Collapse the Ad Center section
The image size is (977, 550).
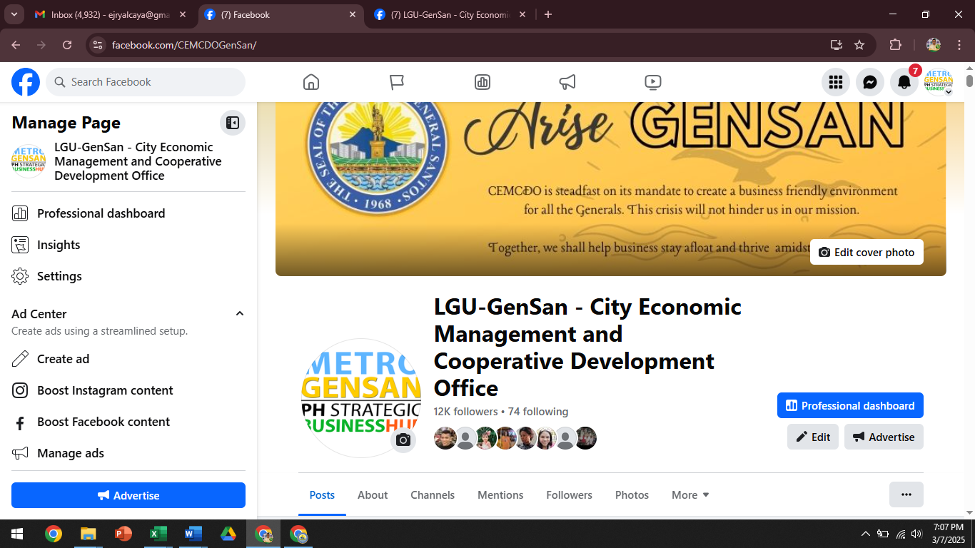point(239,314)
